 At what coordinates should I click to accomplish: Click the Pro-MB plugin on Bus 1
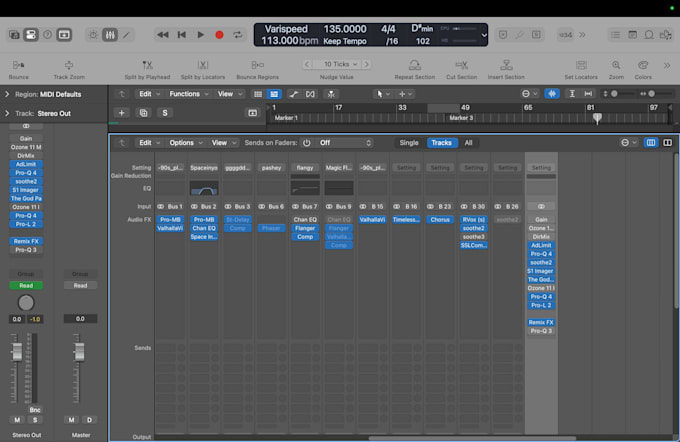click(x=170, y=219)
